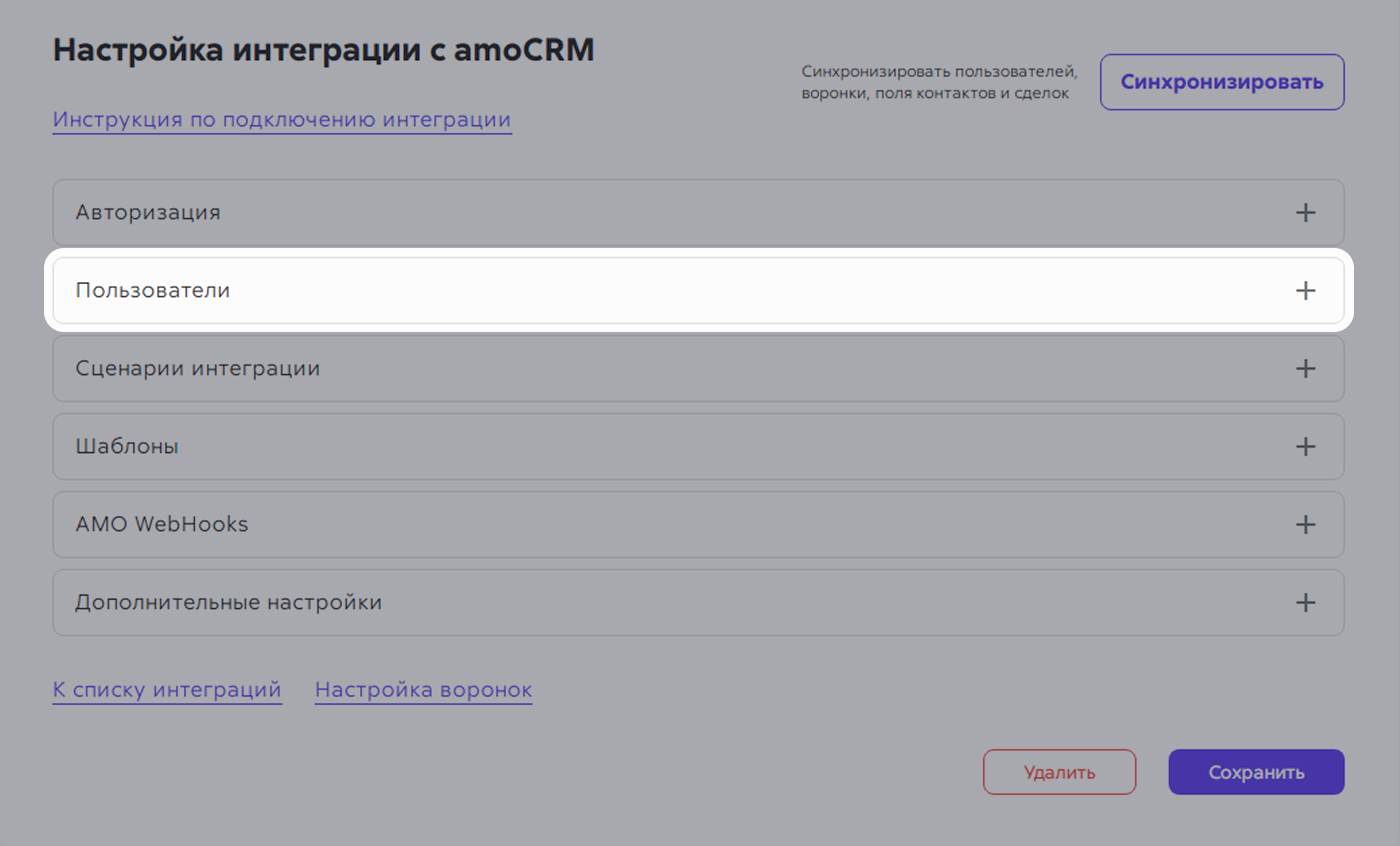
Task: Expand the Шаблоны section by its label
Action: pos(127,447)
